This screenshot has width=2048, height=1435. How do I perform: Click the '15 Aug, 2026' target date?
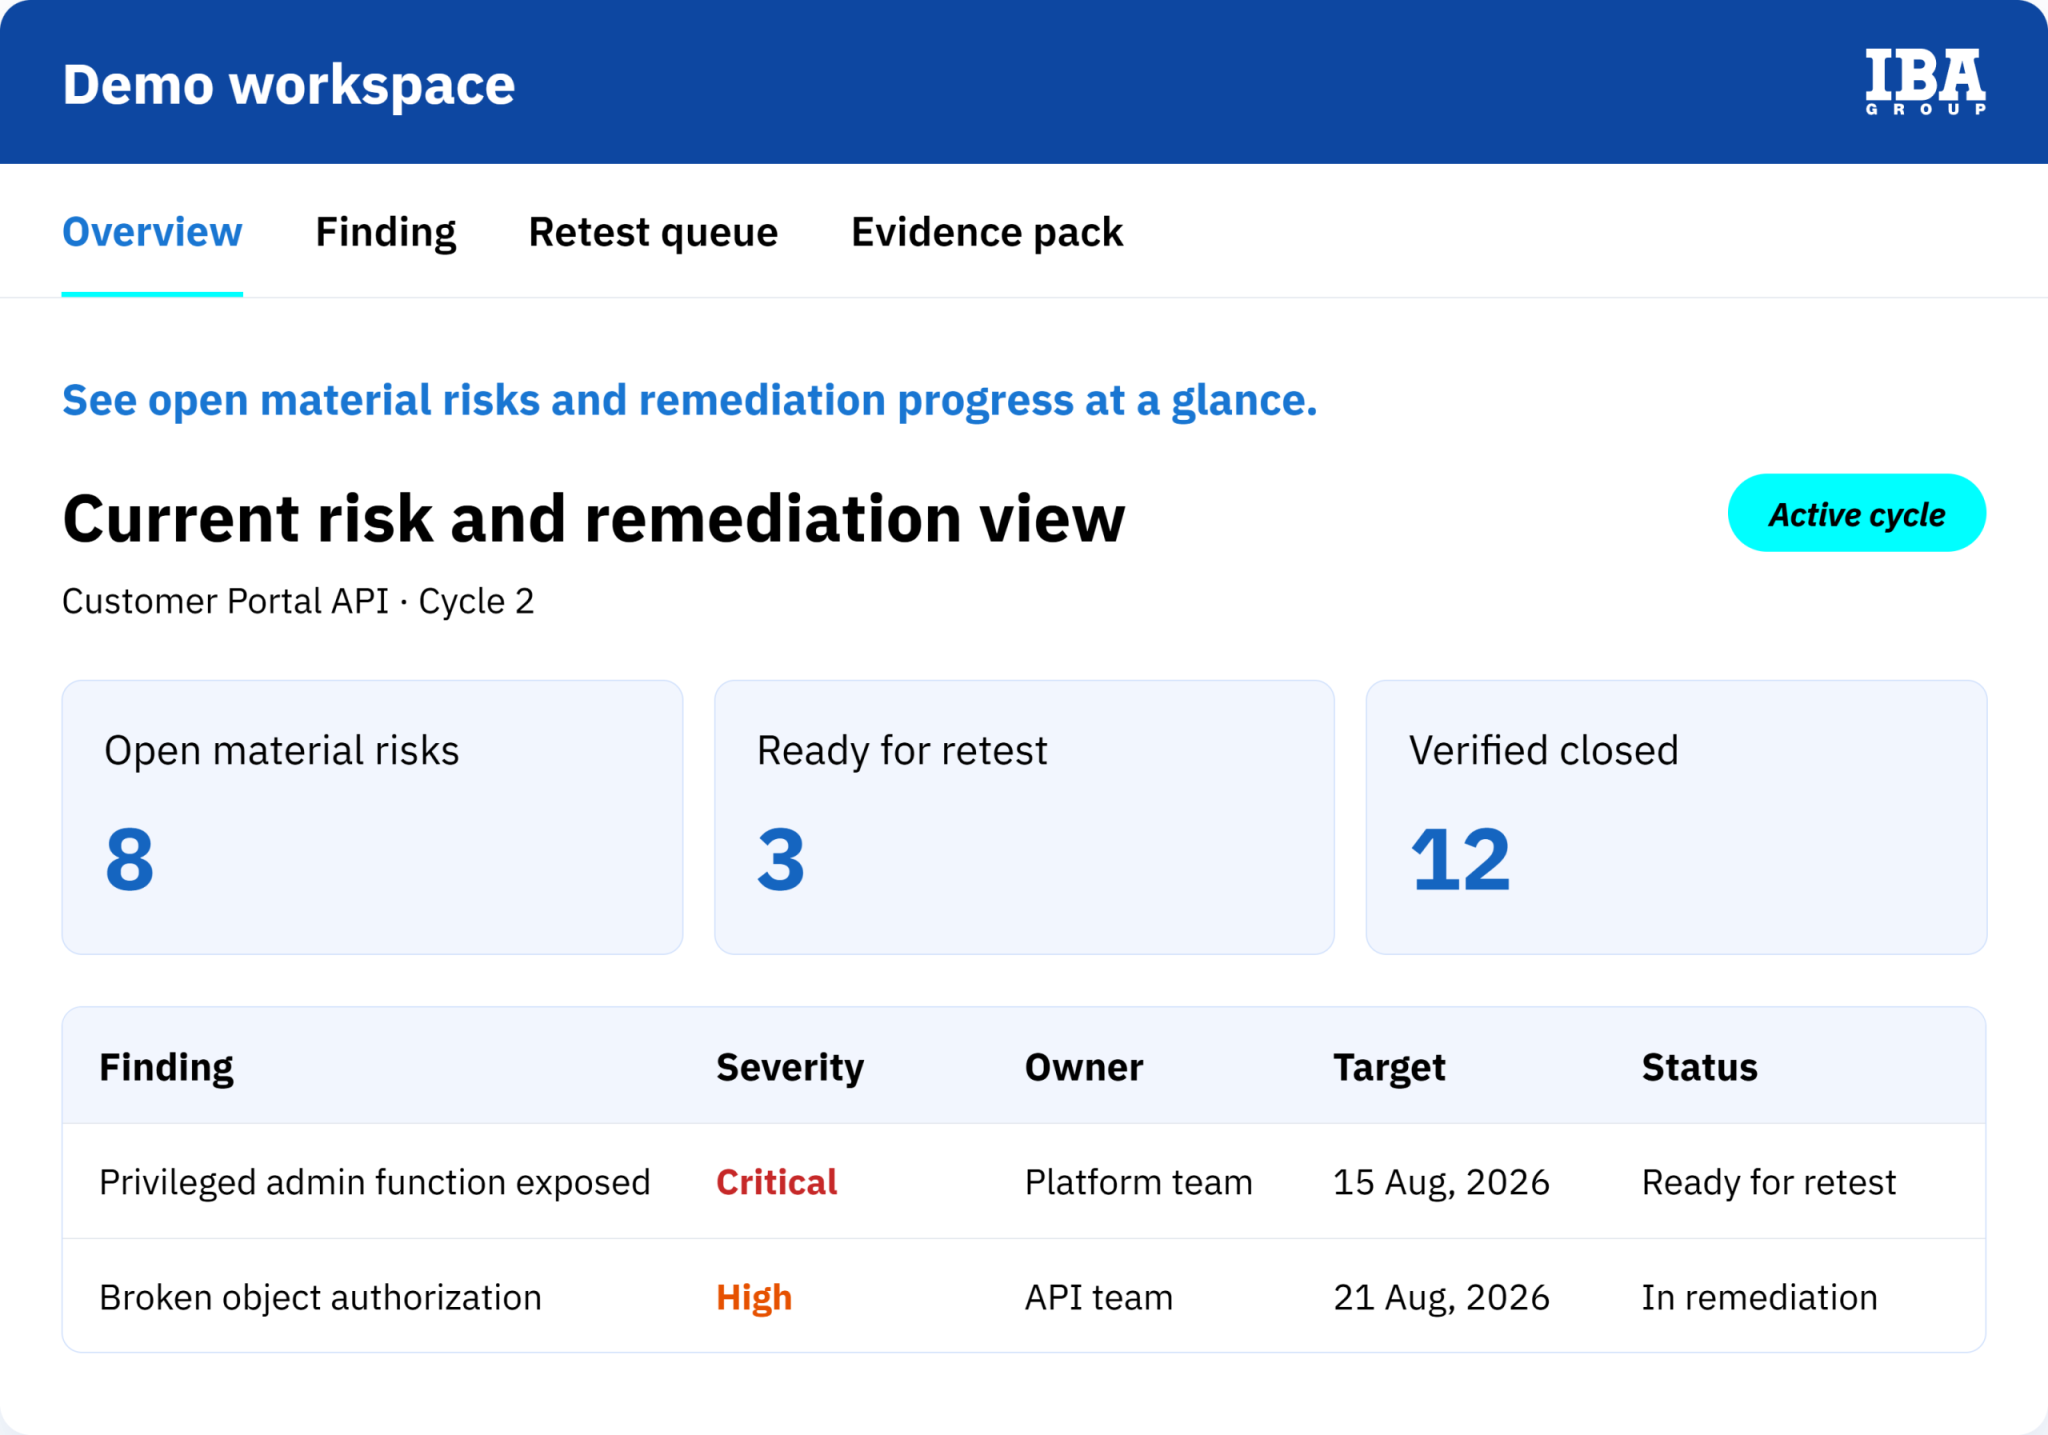pos(1441,1182)
